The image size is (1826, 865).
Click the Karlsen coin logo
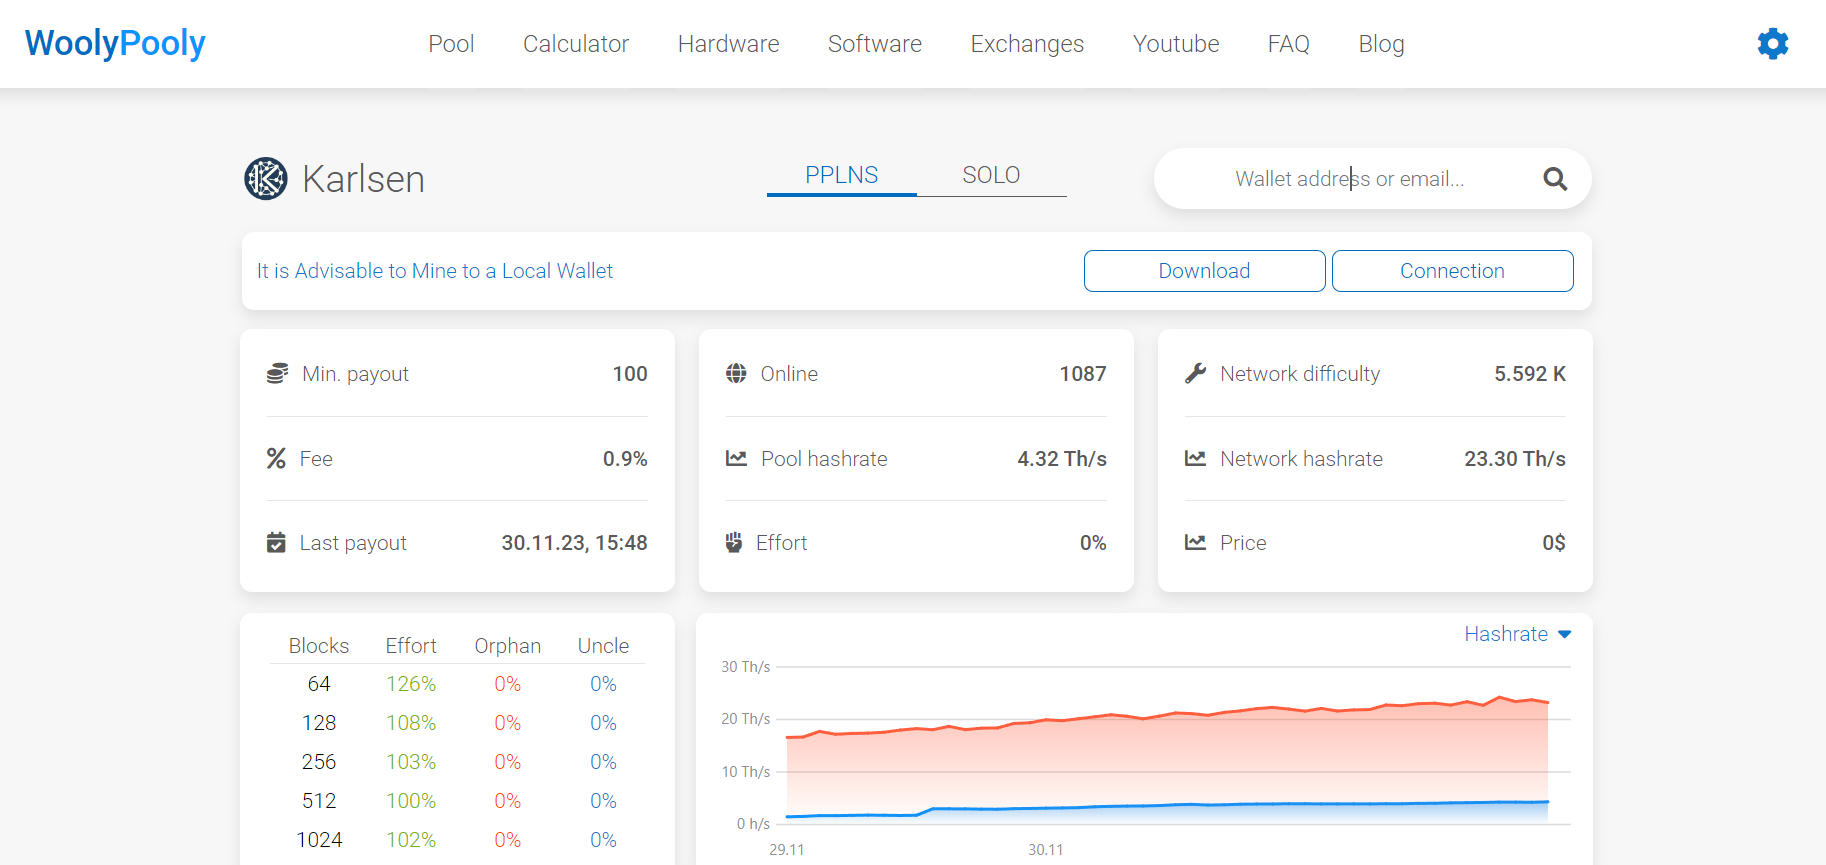(266, 179)
